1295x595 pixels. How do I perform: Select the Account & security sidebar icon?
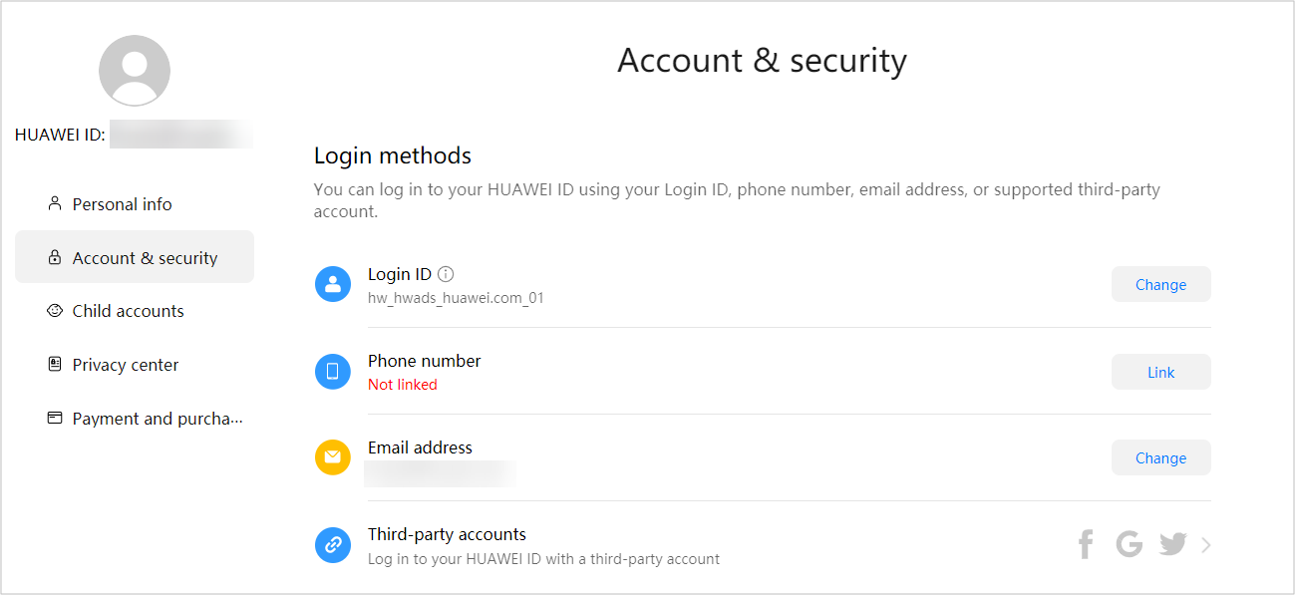pyautogui.click(x=54, y=257)
